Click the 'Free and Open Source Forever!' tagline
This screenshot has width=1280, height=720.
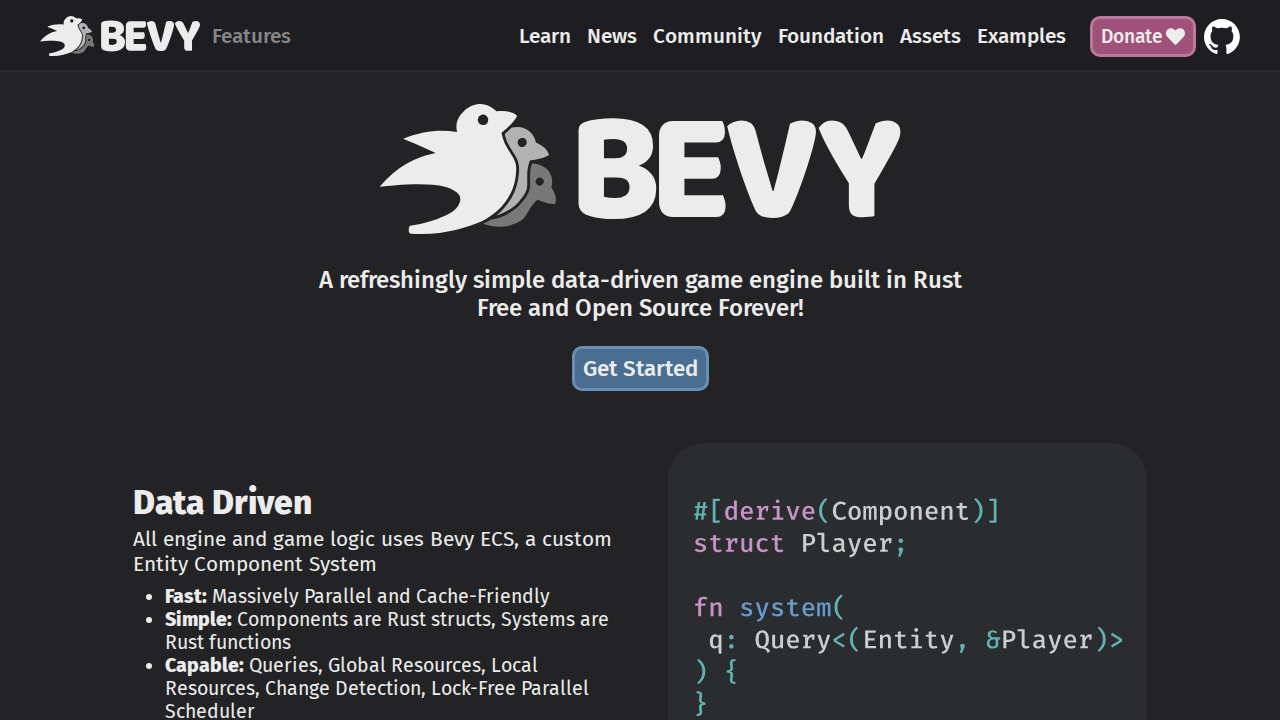640,308
